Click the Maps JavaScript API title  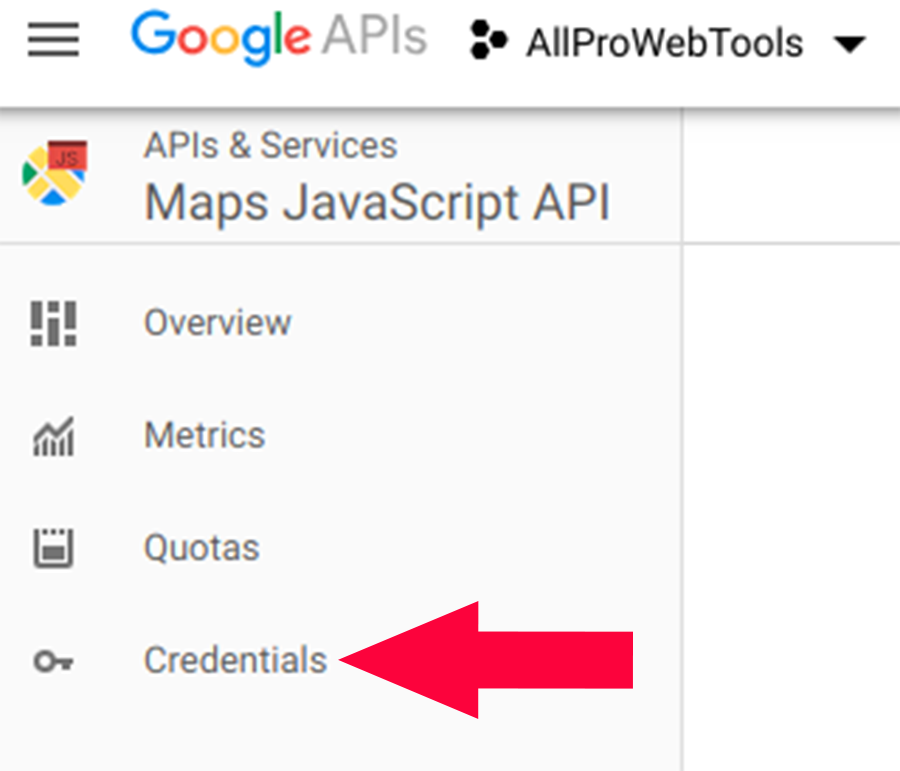click(x=377, y=203)
